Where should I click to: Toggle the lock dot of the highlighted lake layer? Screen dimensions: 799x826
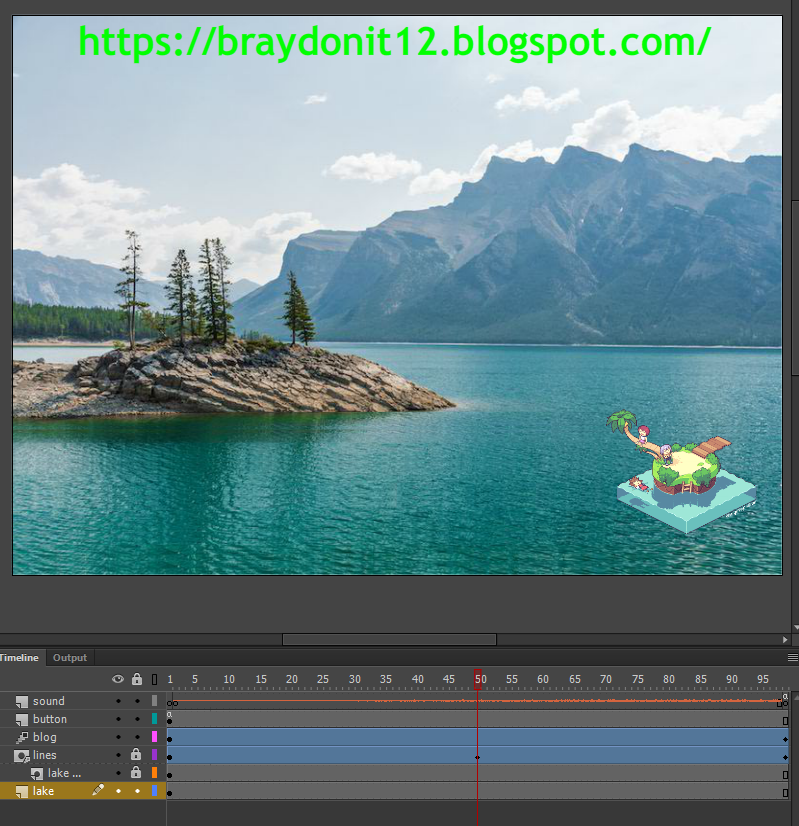137,791
